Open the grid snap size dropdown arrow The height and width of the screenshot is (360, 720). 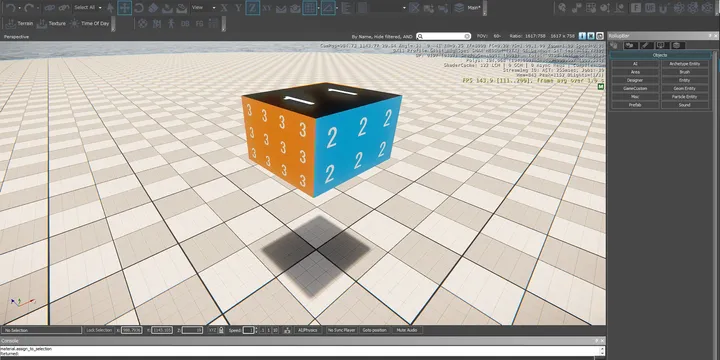click(x=318, y=8)
